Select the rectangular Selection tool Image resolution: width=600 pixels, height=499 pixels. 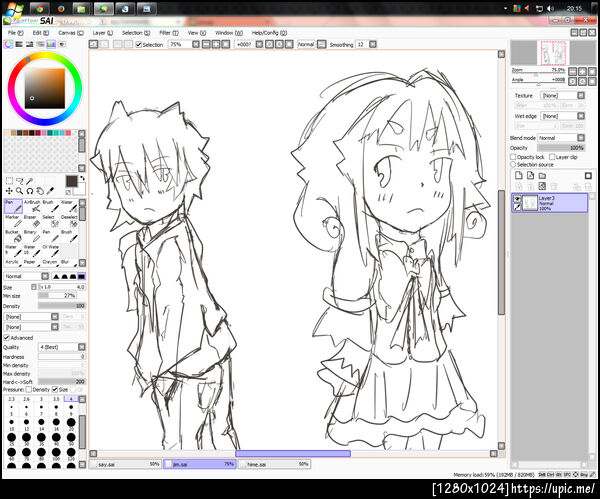coord(9,181)
